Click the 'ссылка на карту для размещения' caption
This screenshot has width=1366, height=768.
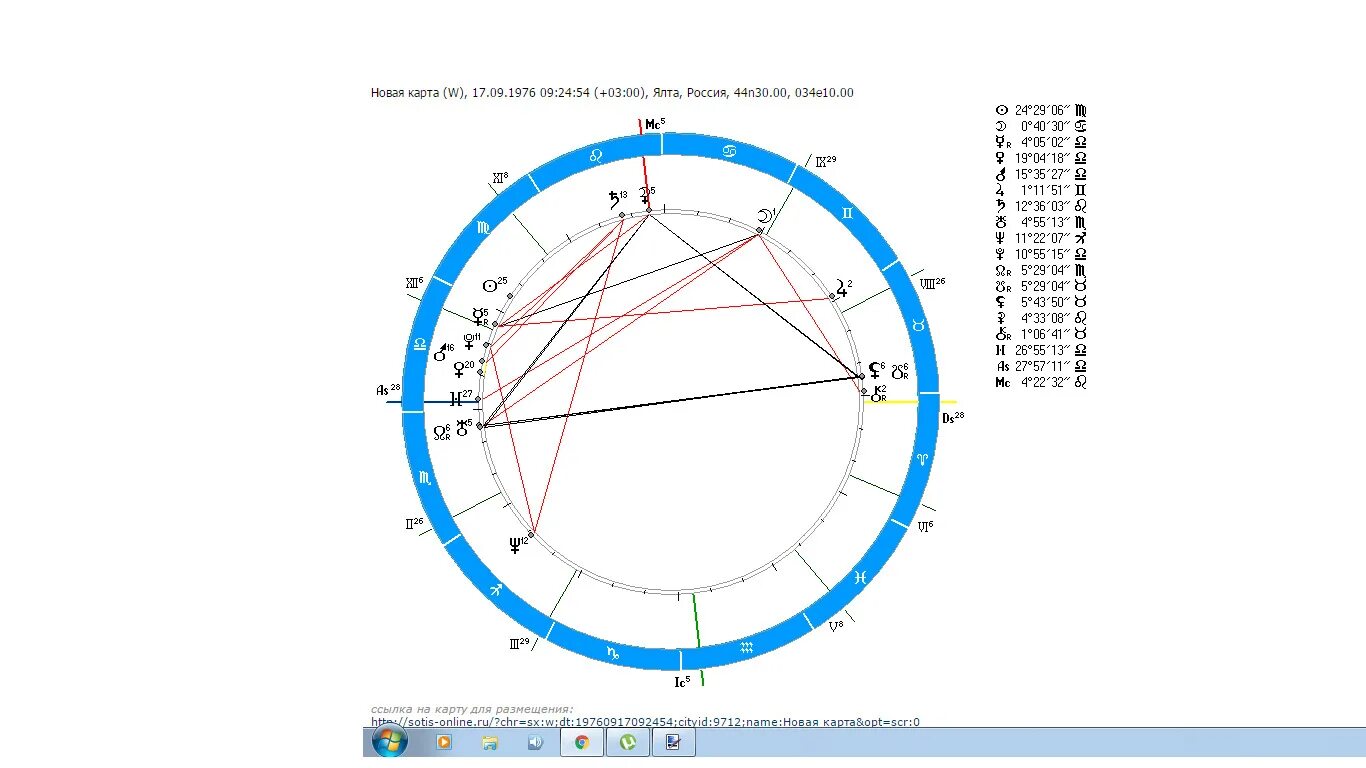472,709
